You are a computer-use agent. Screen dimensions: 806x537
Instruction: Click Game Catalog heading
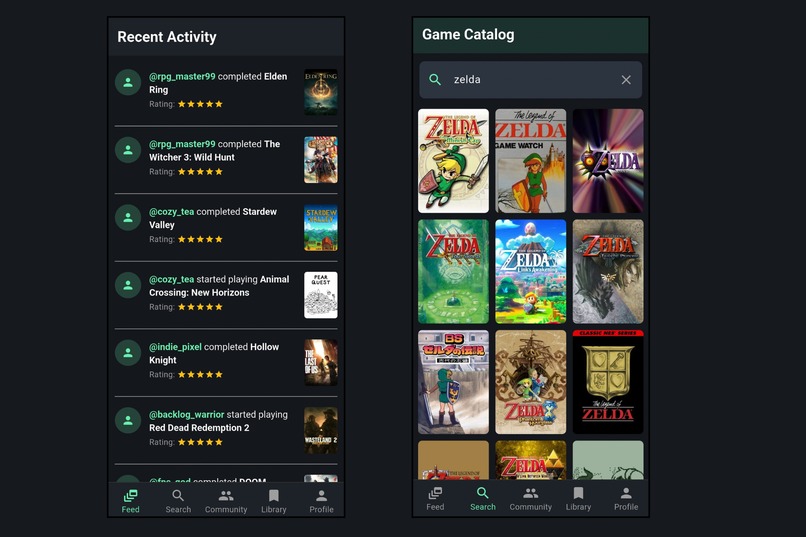click(x=468, y=34)
